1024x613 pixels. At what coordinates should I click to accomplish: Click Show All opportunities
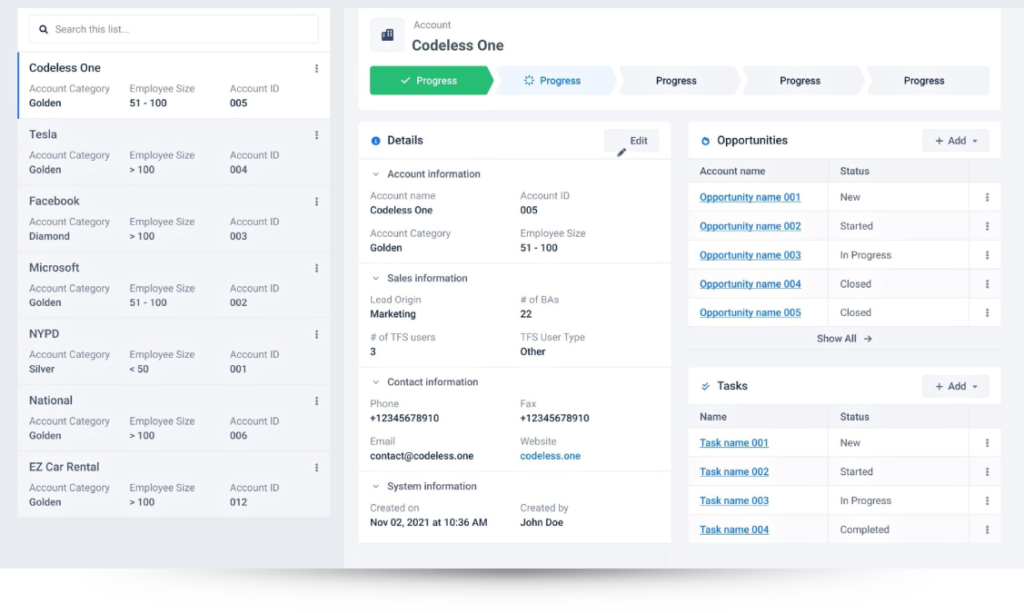[x=844, y=339]
